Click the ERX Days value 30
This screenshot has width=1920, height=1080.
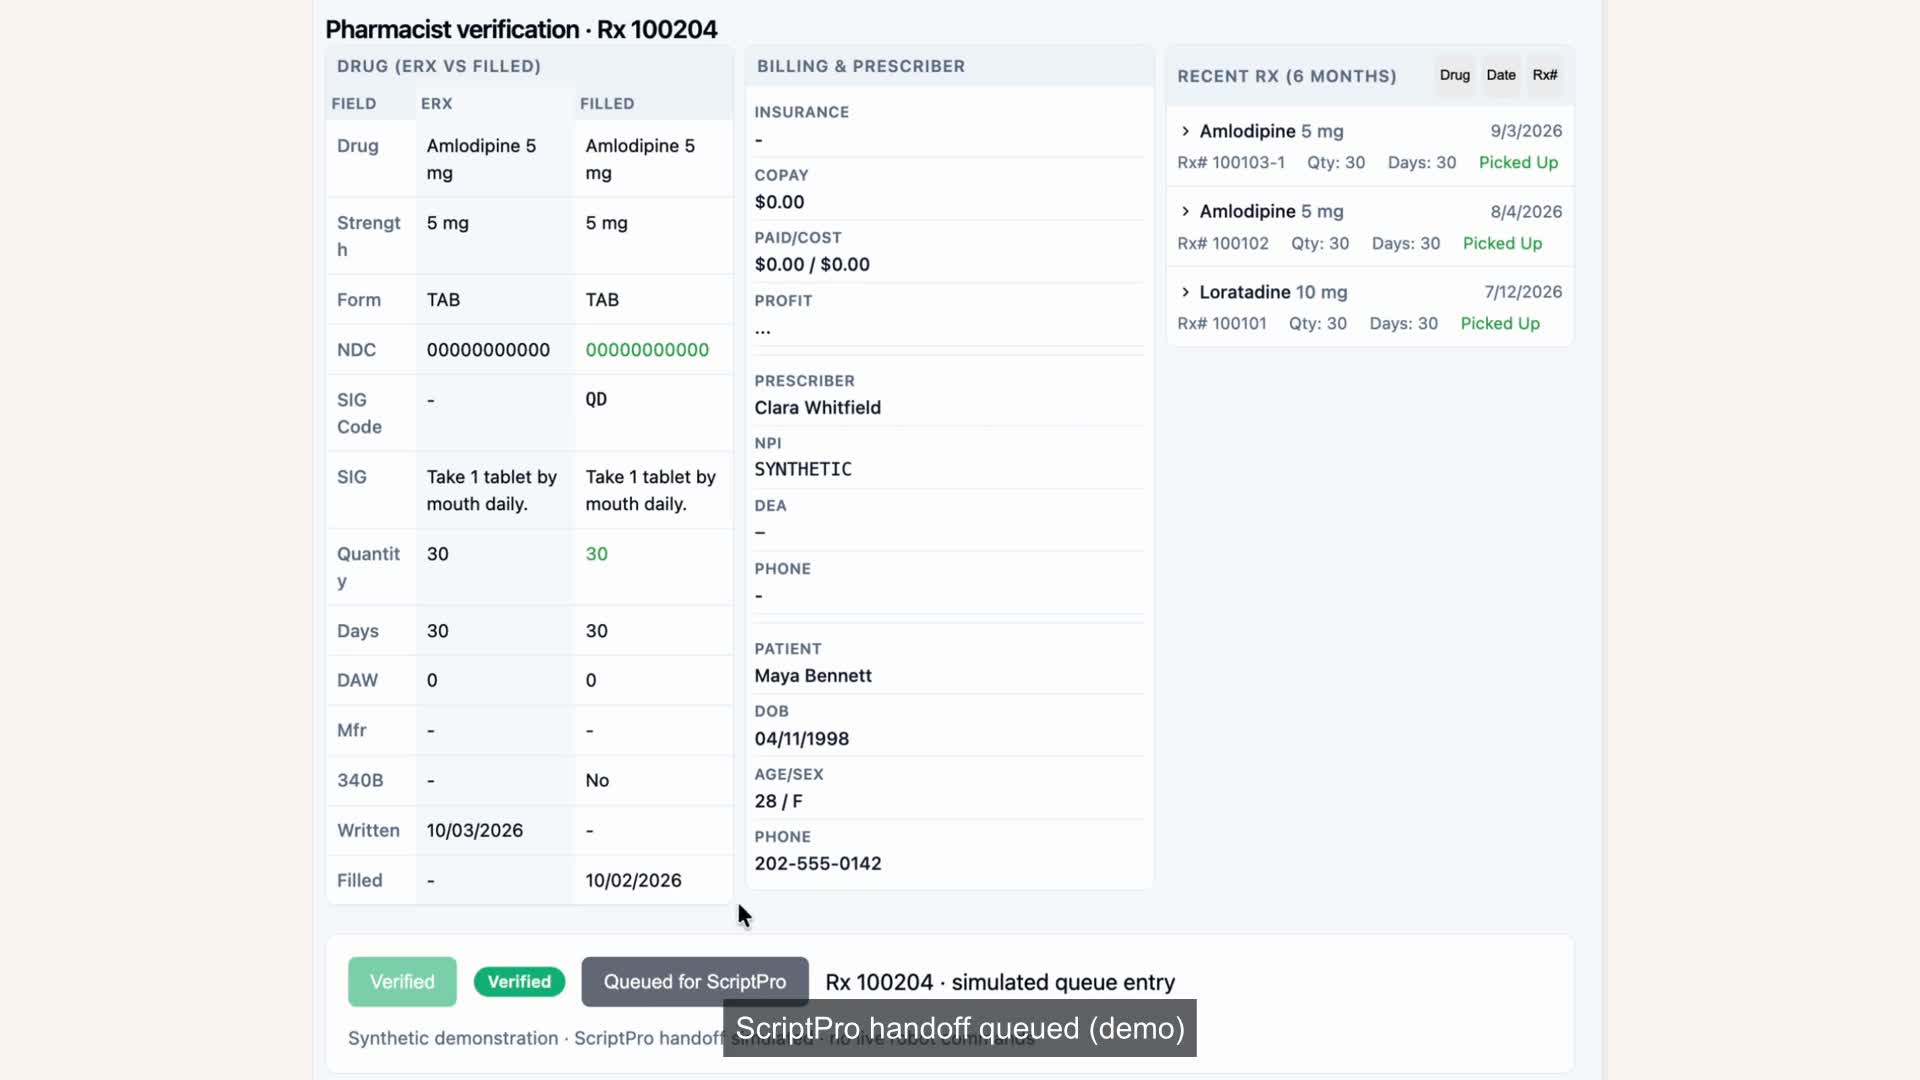click(437, 631)
